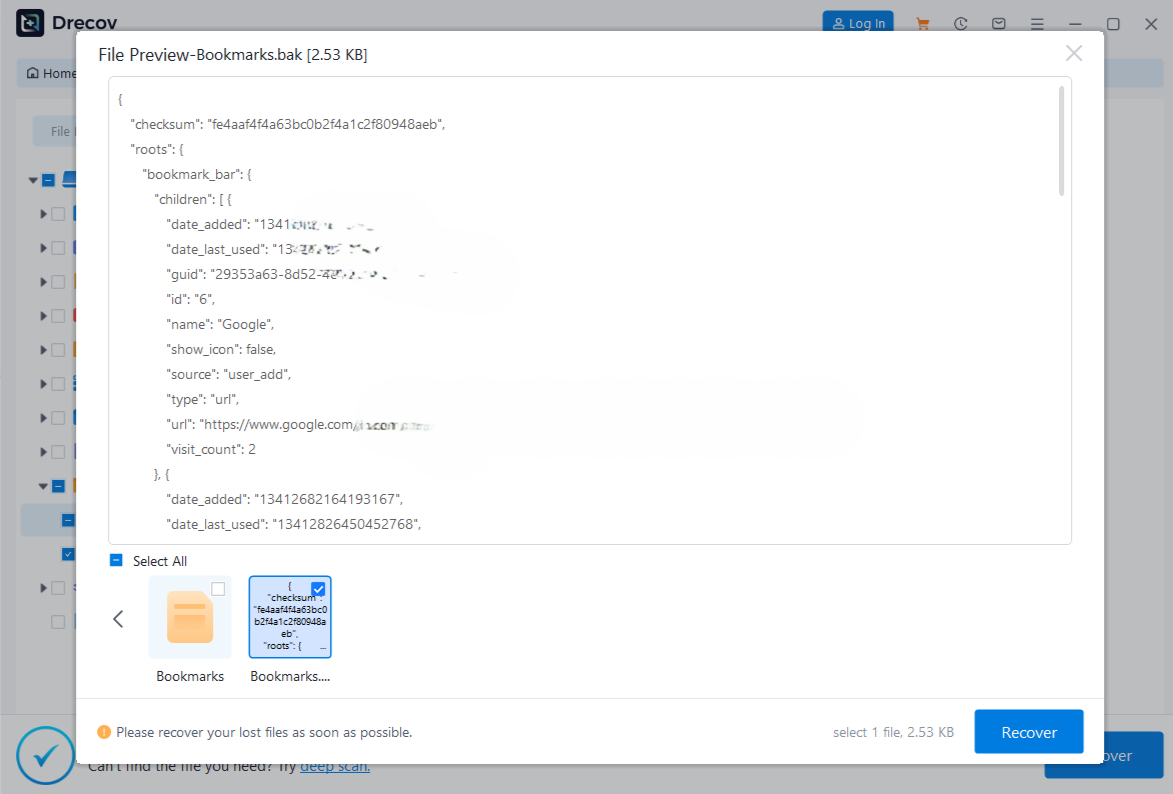Select the Bookmarks.bak preview thumbnail
The height and width of the screenshot is (794, 1173).
[x=289, y=617]
